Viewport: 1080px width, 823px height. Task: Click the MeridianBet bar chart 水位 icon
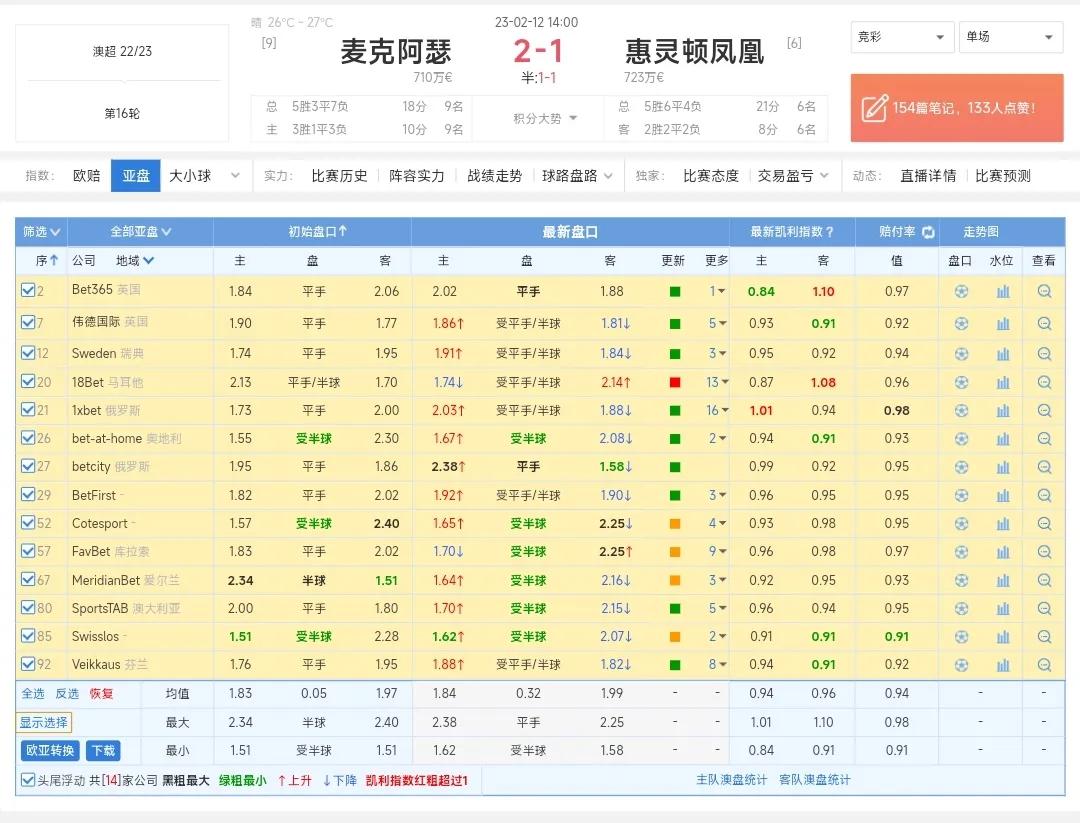(x=1002, y=580)
